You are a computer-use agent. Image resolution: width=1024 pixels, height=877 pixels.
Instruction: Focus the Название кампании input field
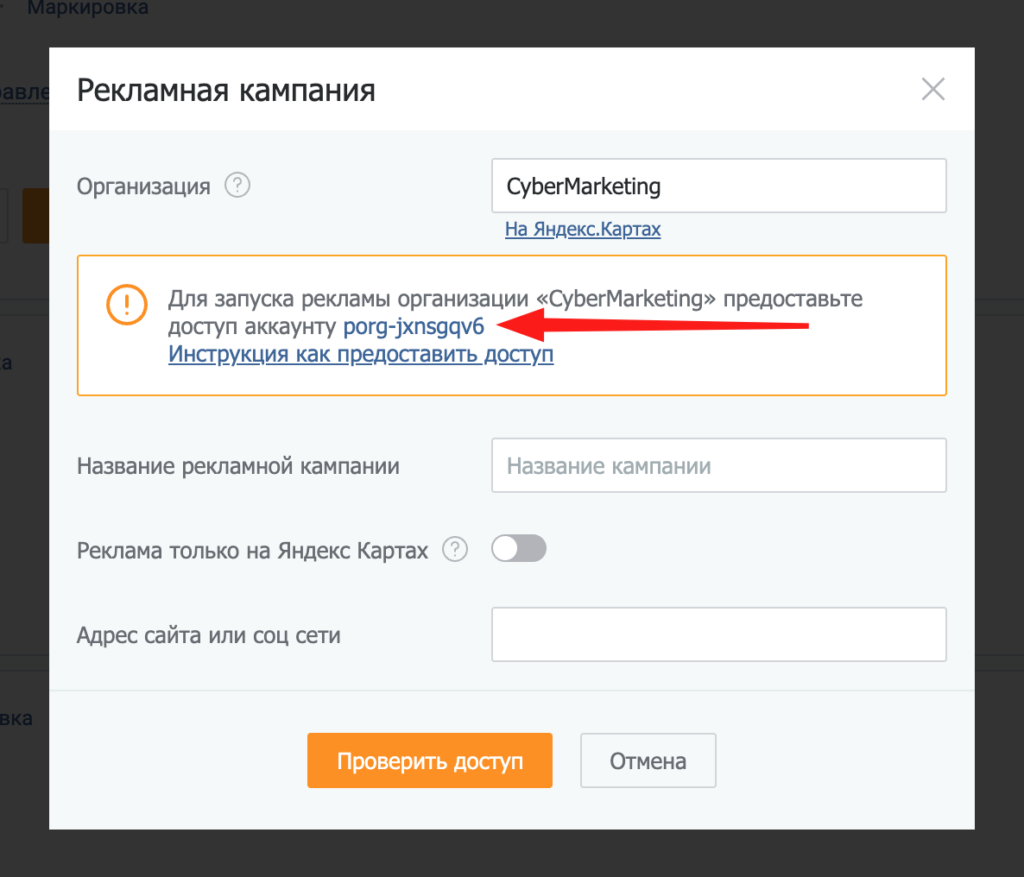point(718,465)
